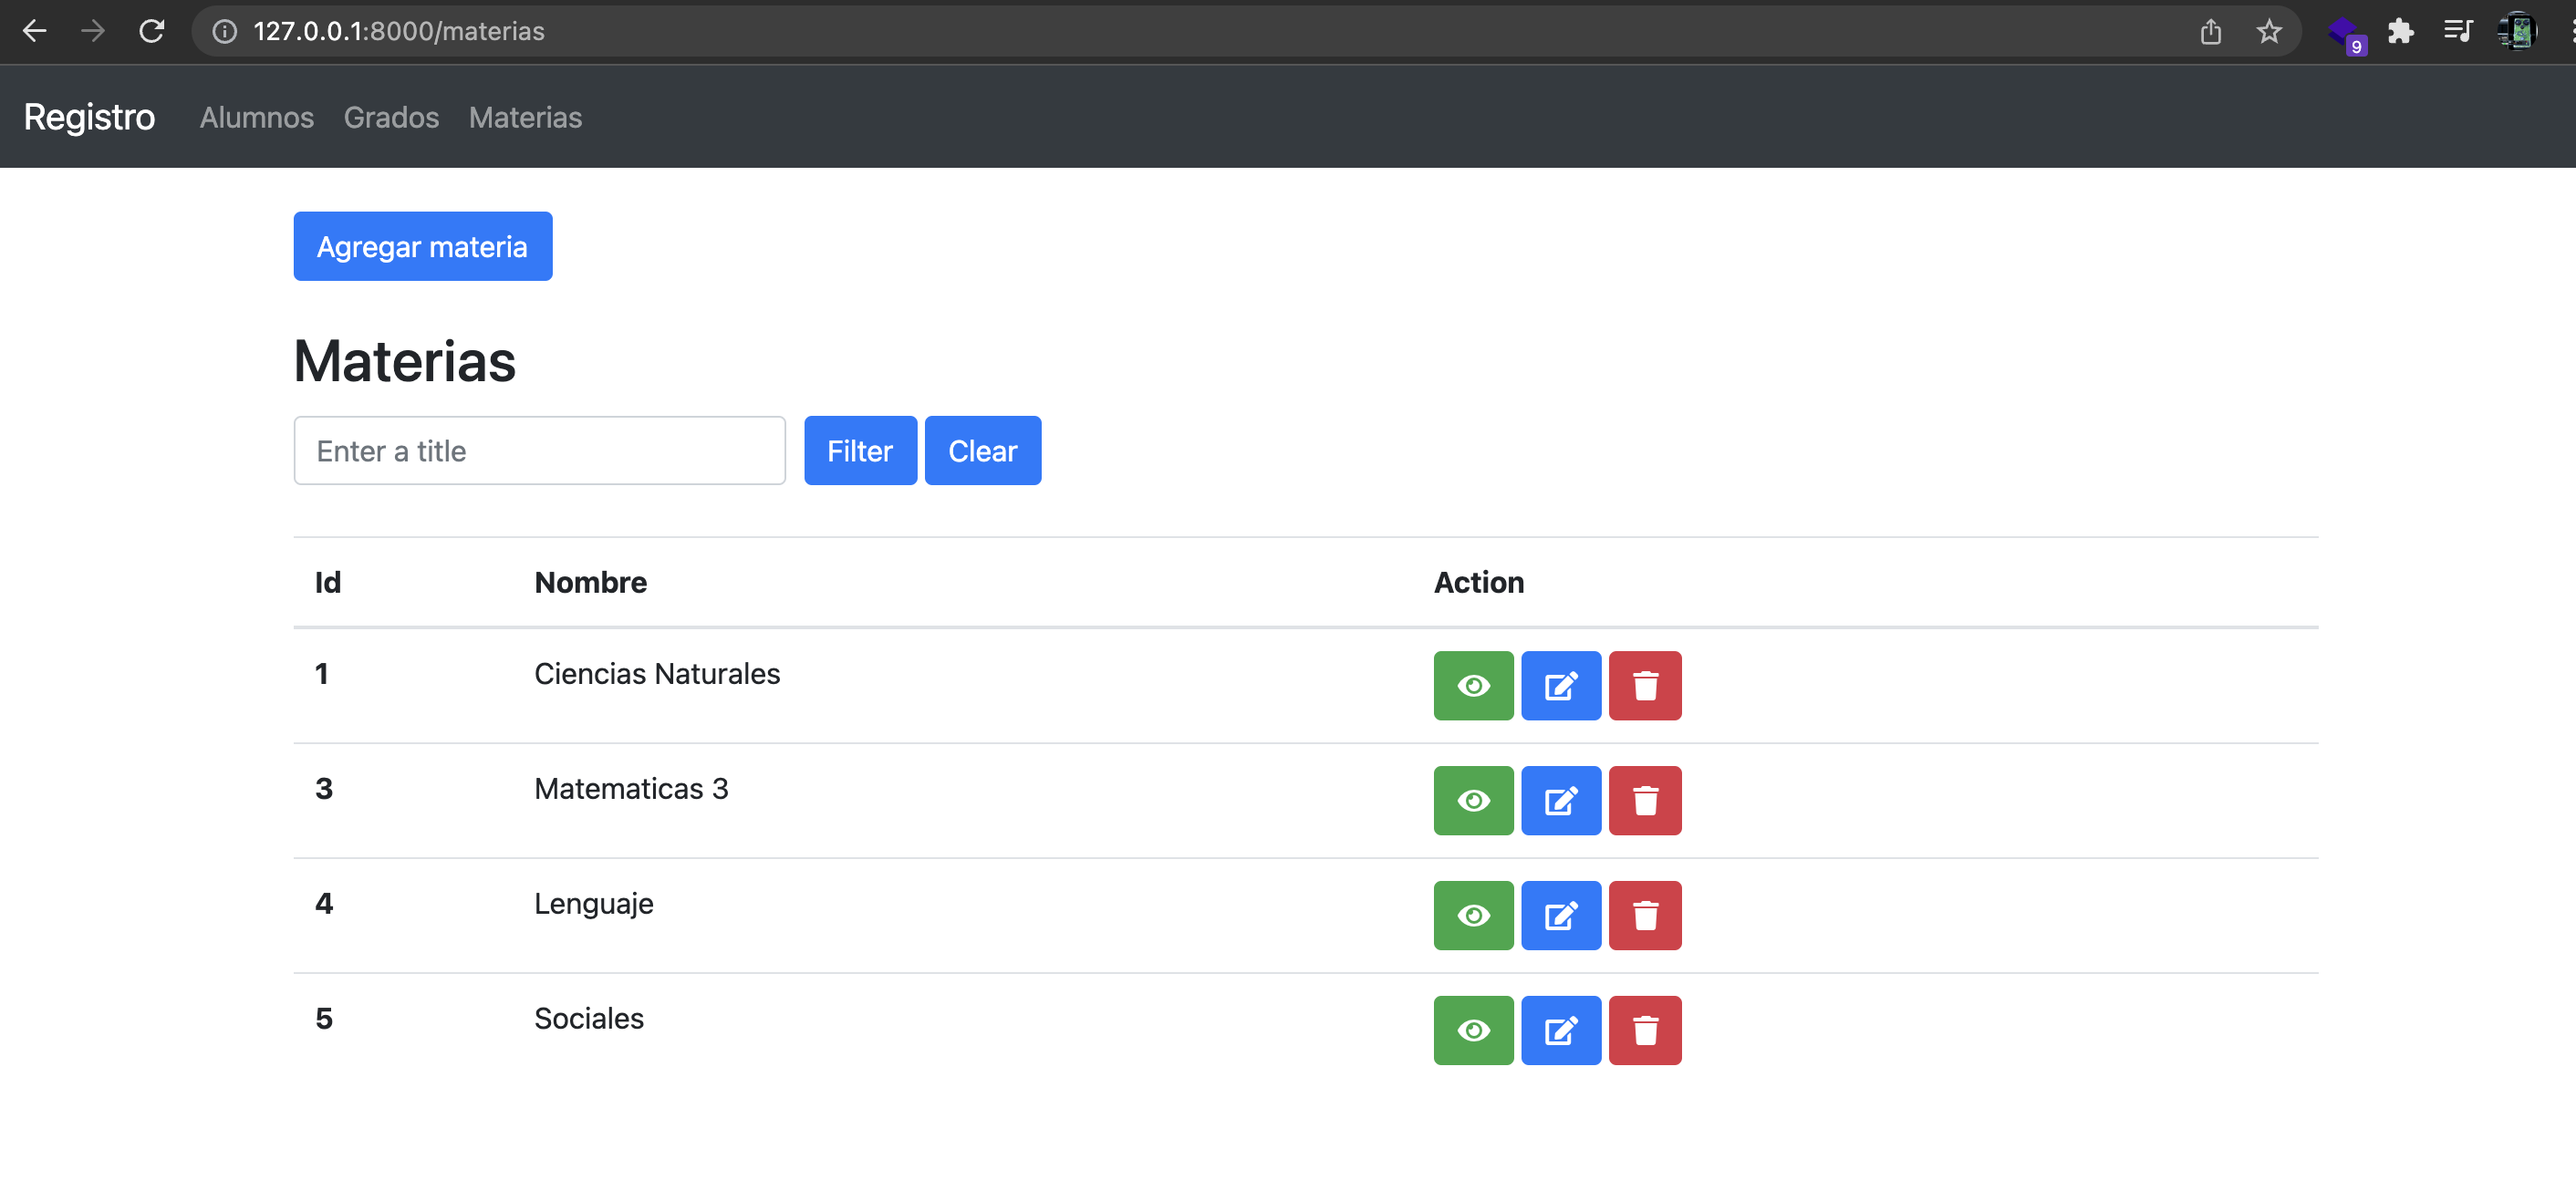The image size is (2576, 1191).
Task: View the Lenguaje record (eye icon)
Action: (x=1473, y=916)
